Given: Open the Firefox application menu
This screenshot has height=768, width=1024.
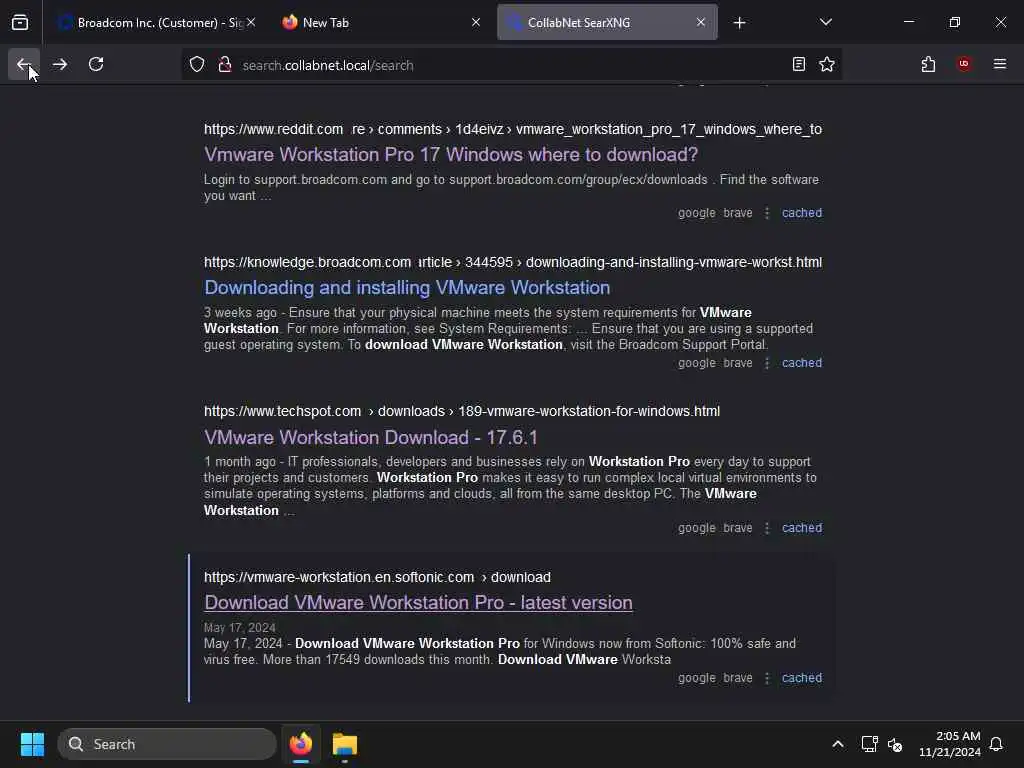Looking at the screenshot, I should click(1000, 64).
